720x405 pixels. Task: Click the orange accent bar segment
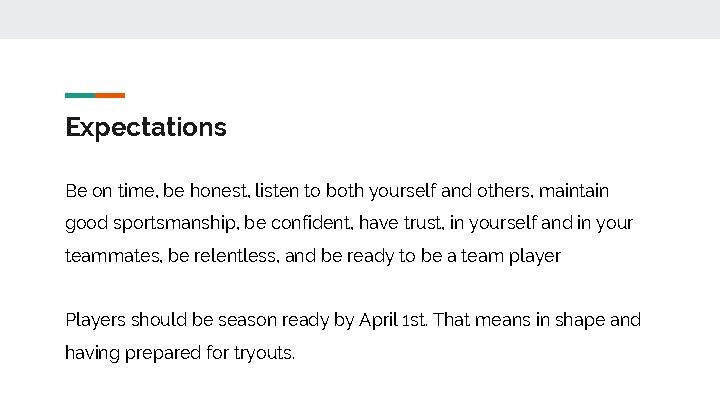pos(110,96)
